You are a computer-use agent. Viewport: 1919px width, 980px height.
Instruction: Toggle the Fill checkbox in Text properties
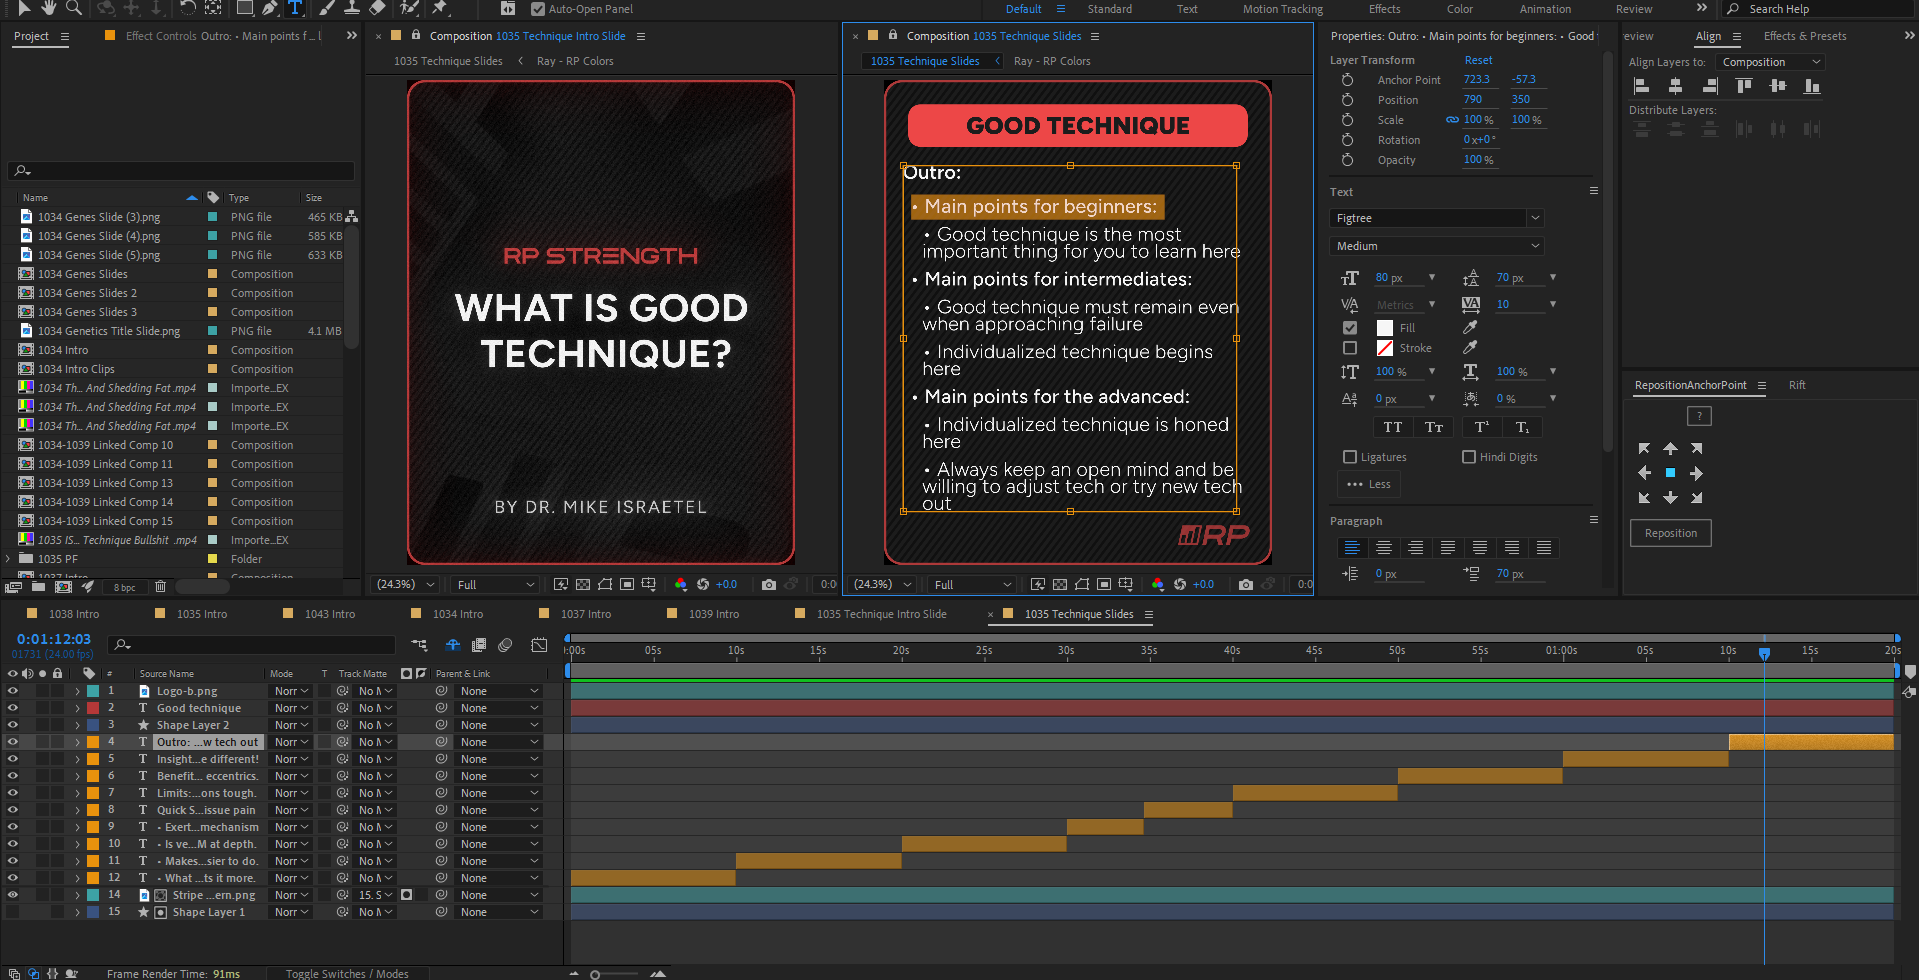coord(1350,328)
